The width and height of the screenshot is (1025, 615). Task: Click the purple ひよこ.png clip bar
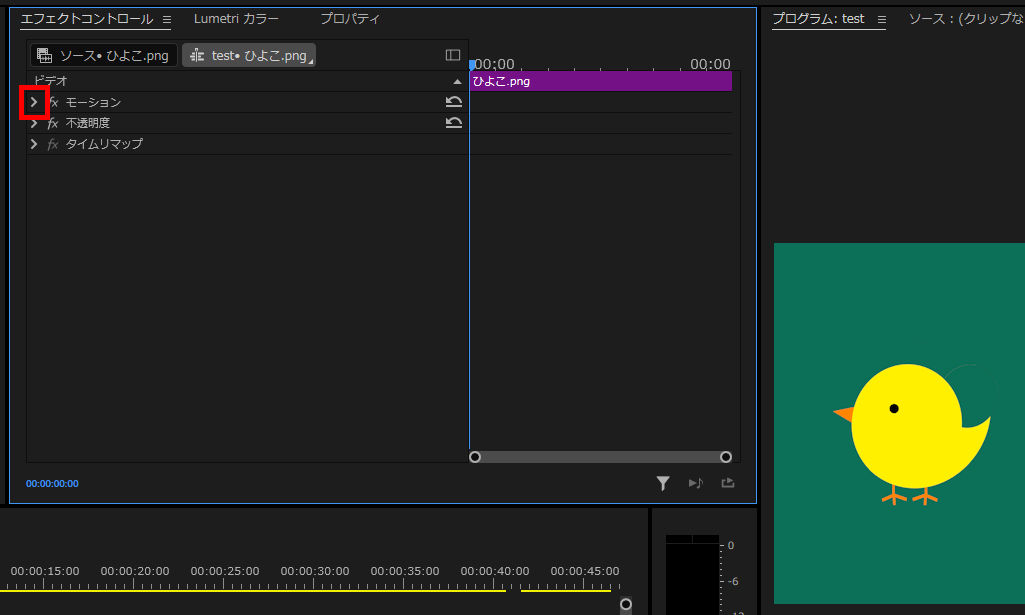pyautogui.click(x=601, y=81)
